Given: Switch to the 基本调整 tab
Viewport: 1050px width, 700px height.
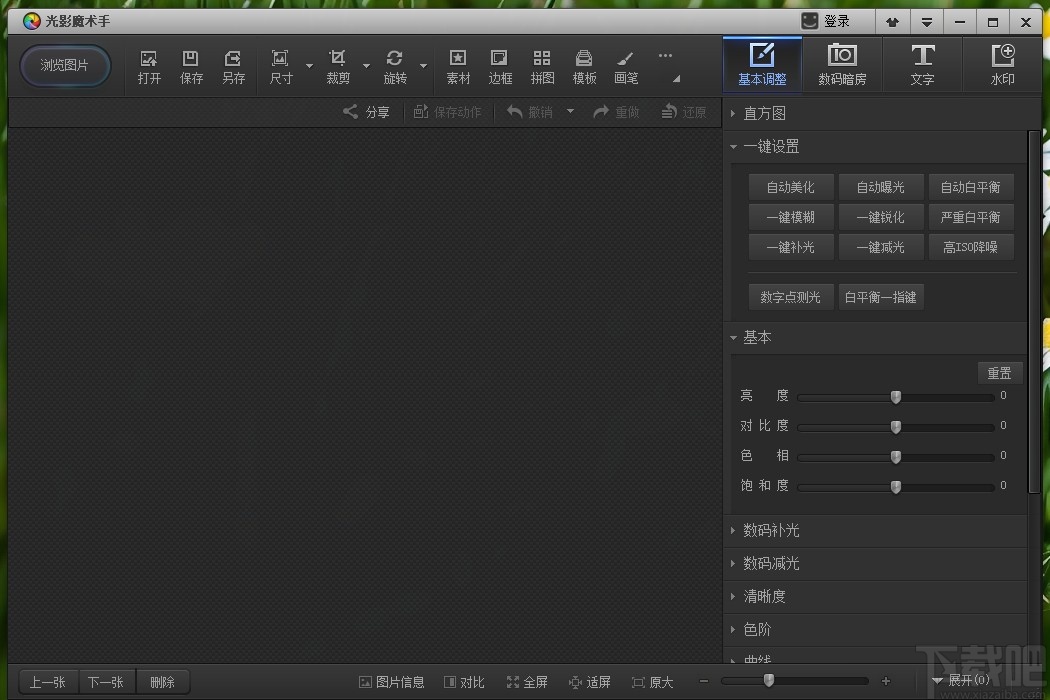Looking at the screenshot, I should [x=762, y=64].
